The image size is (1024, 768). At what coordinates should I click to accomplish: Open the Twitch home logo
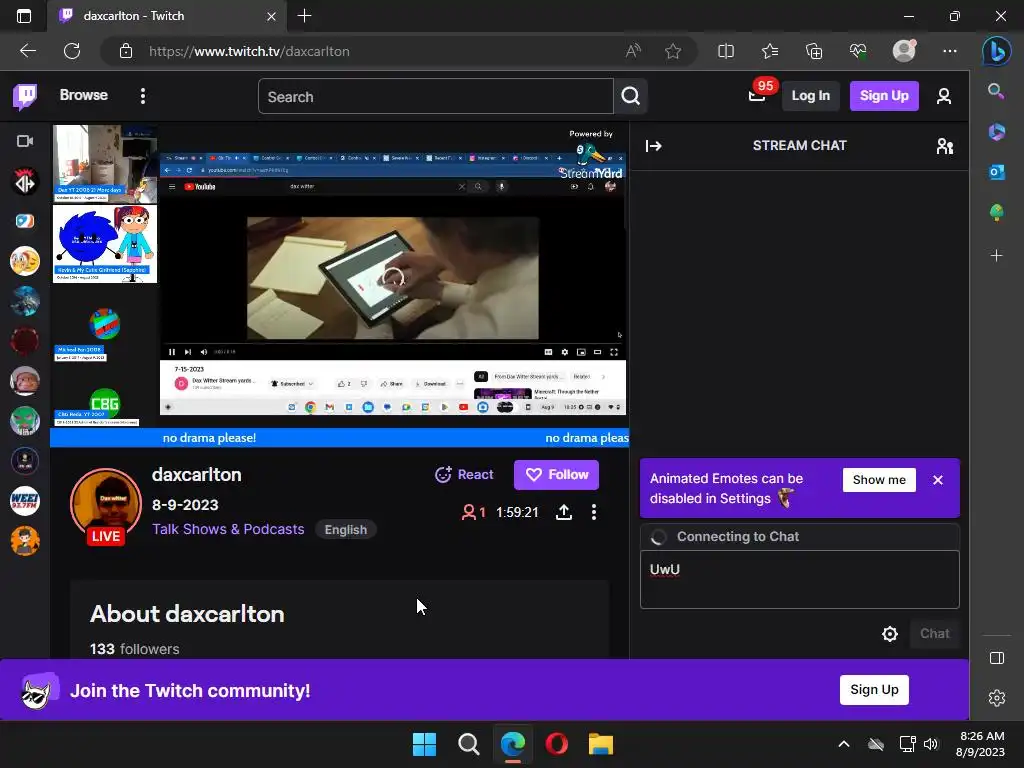pos(25,97)
